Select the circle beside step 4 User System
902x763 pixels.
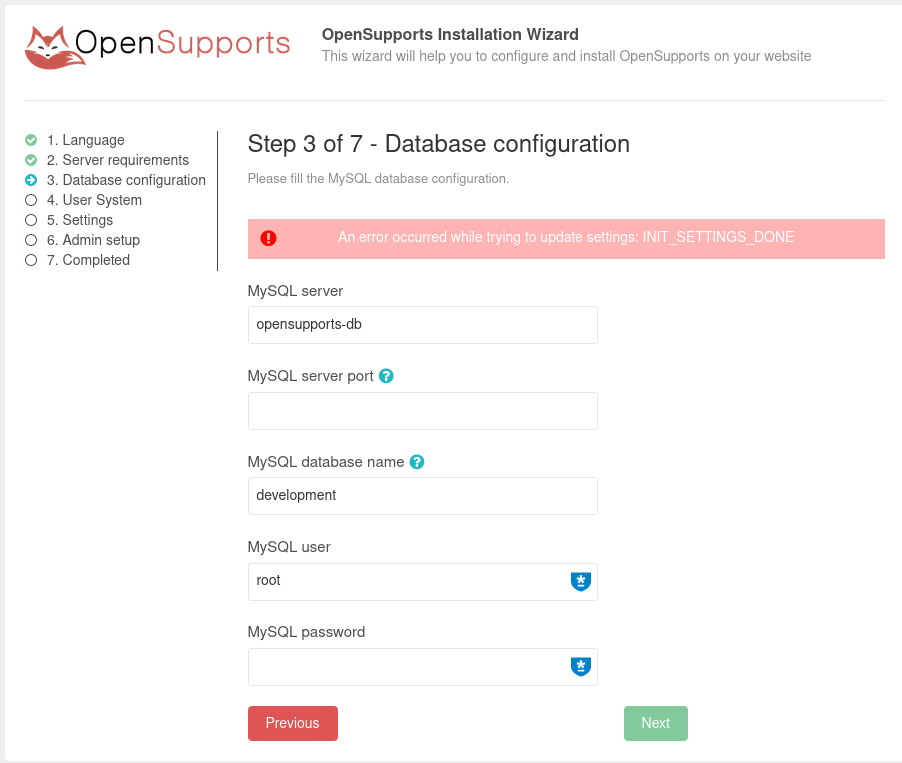point(31,200)
